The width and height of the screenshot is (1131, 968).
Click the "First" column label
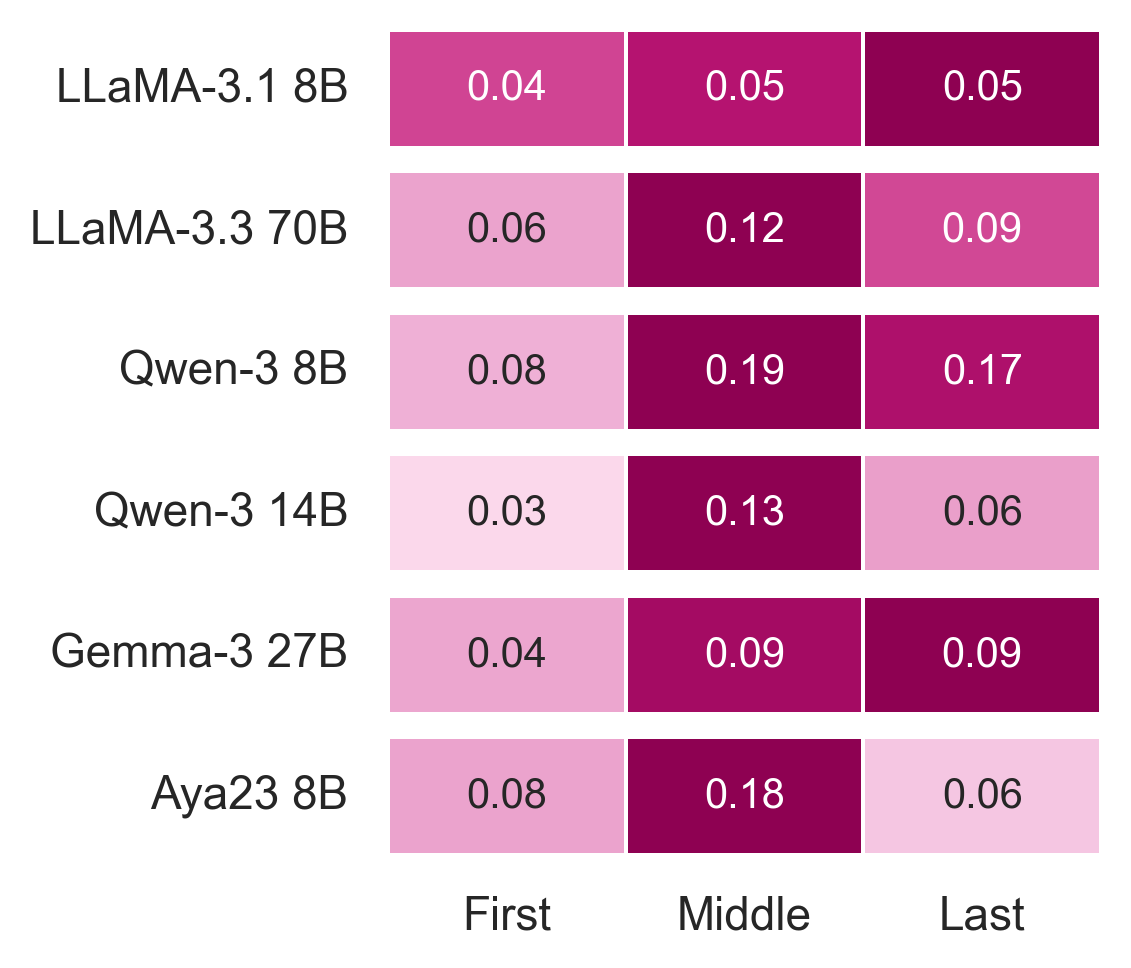507,915
